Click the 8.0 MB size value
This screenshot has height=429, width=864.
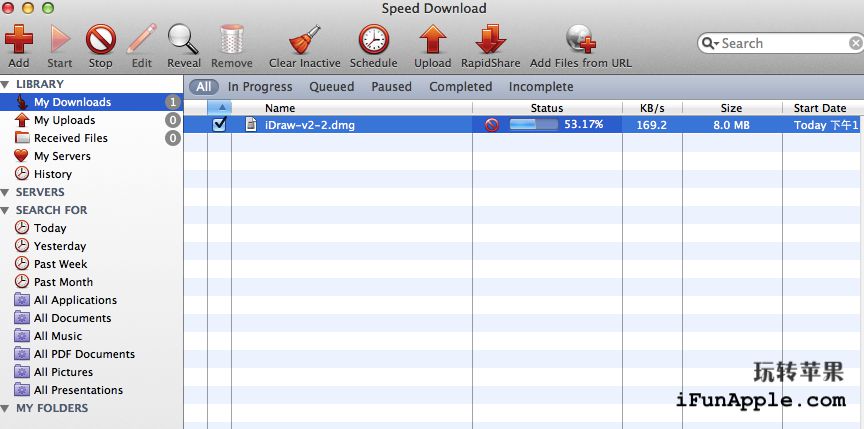click(731, 125)
